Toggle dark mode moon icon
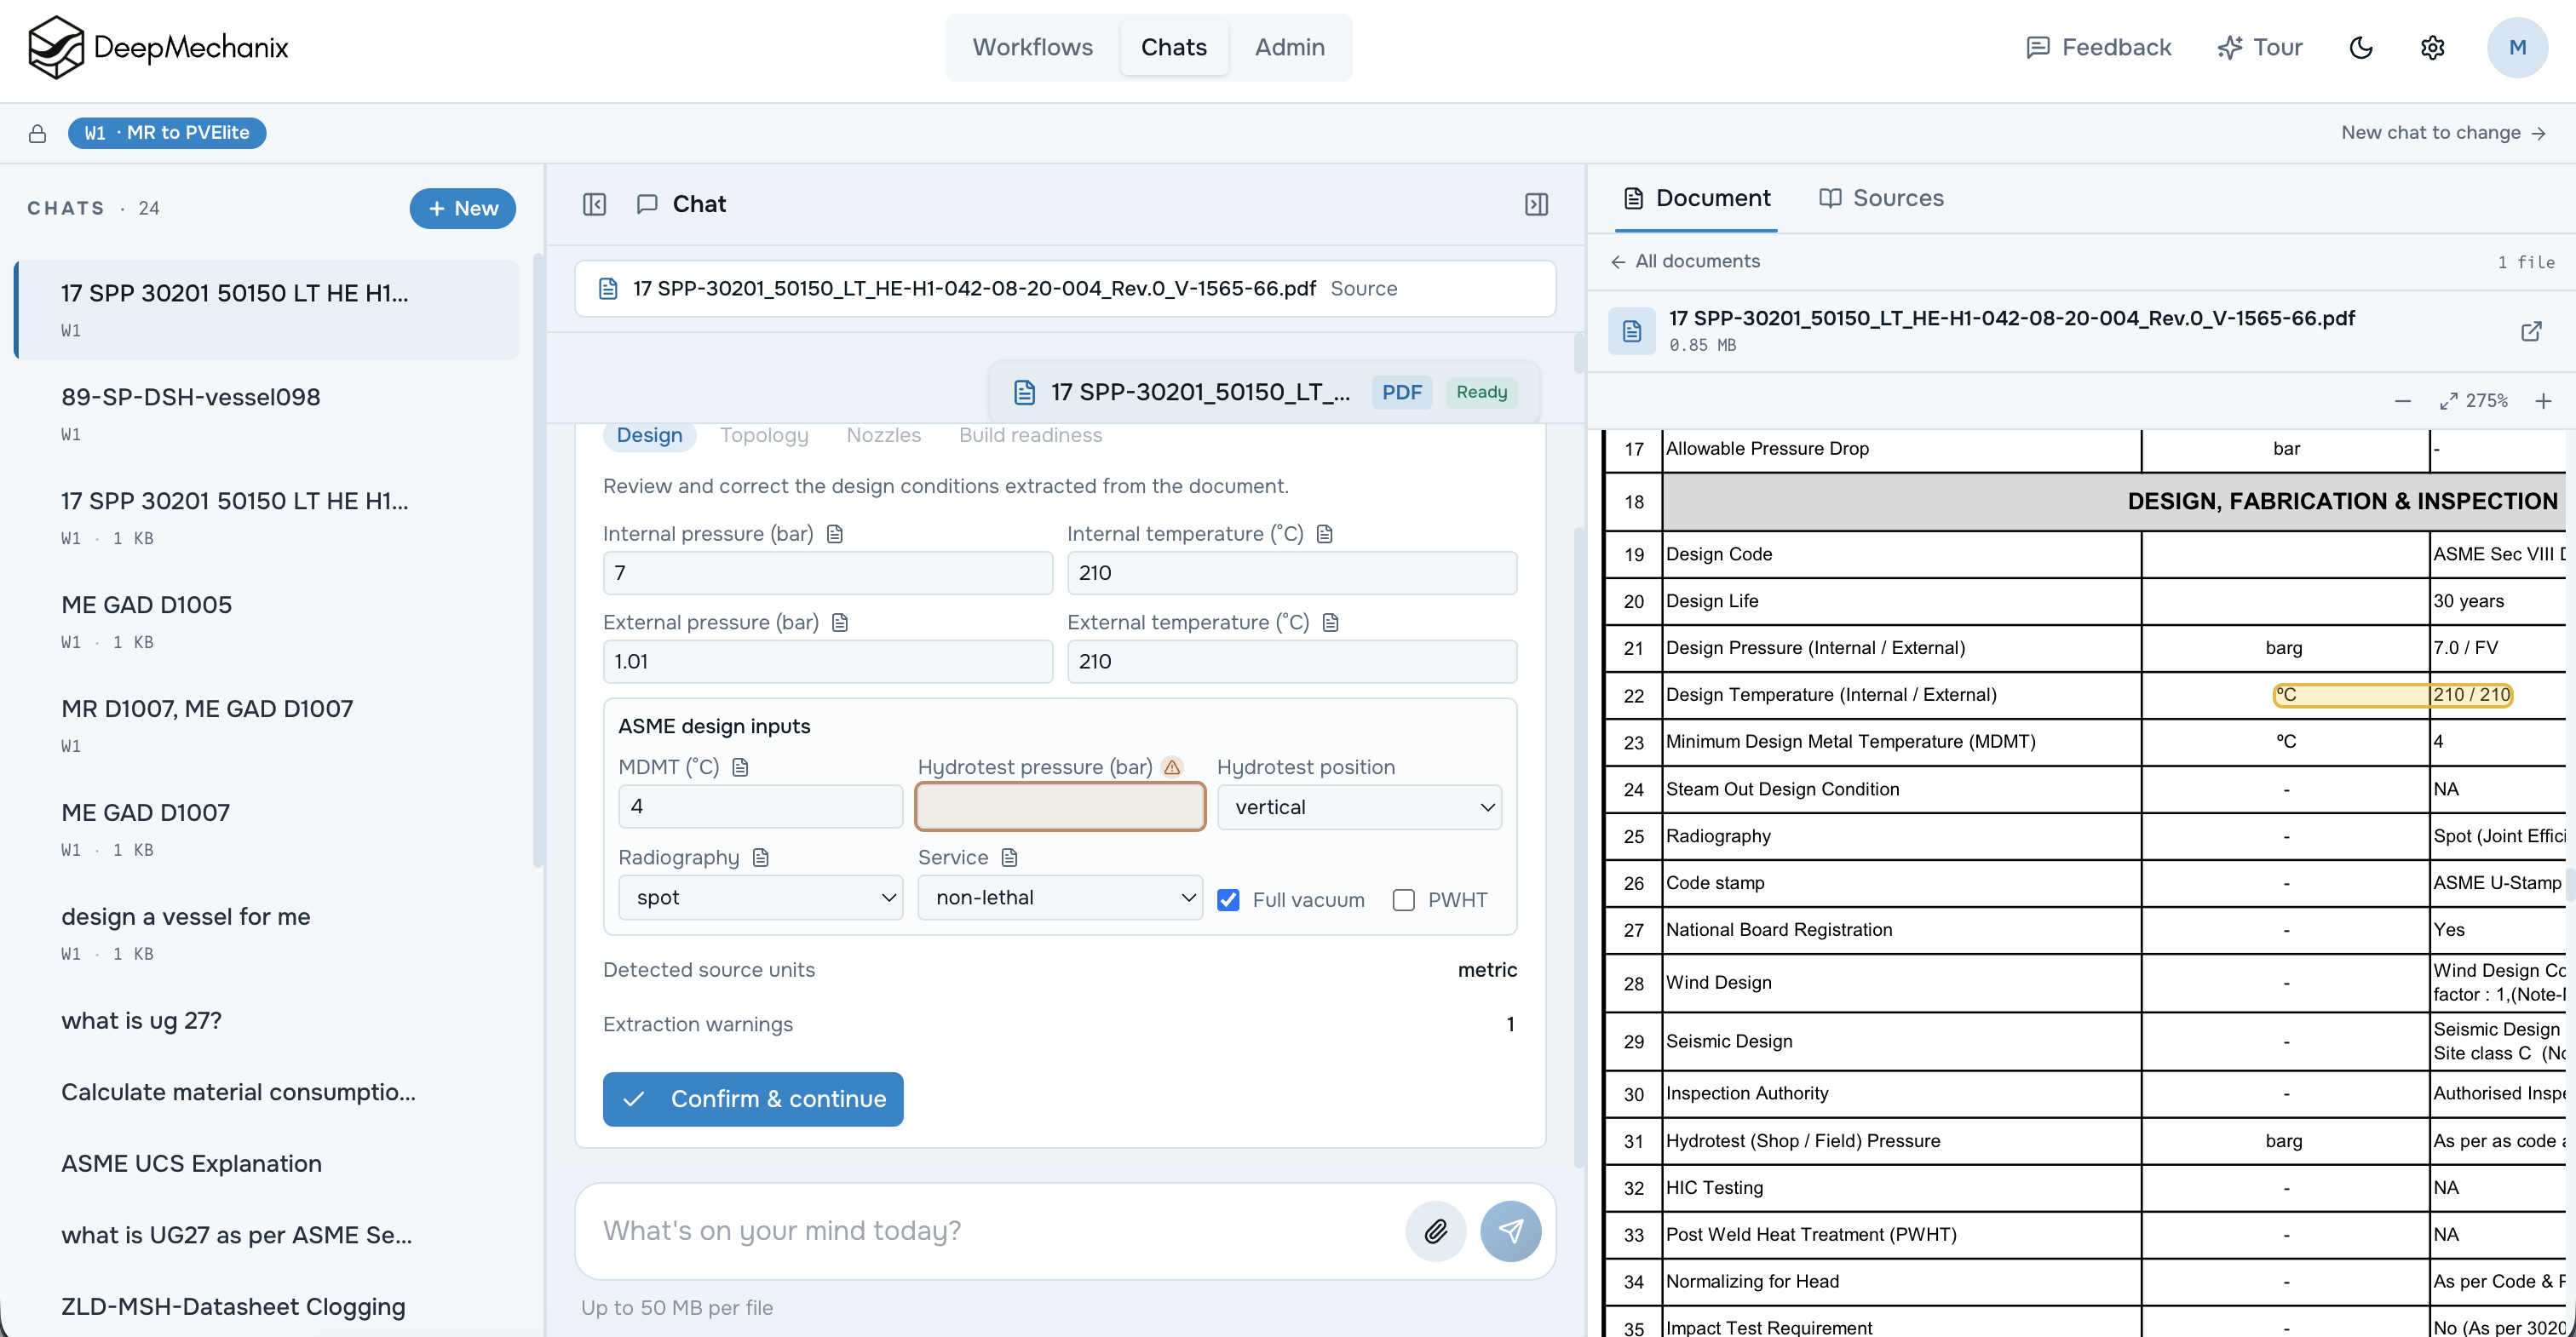 [2361, 47]
